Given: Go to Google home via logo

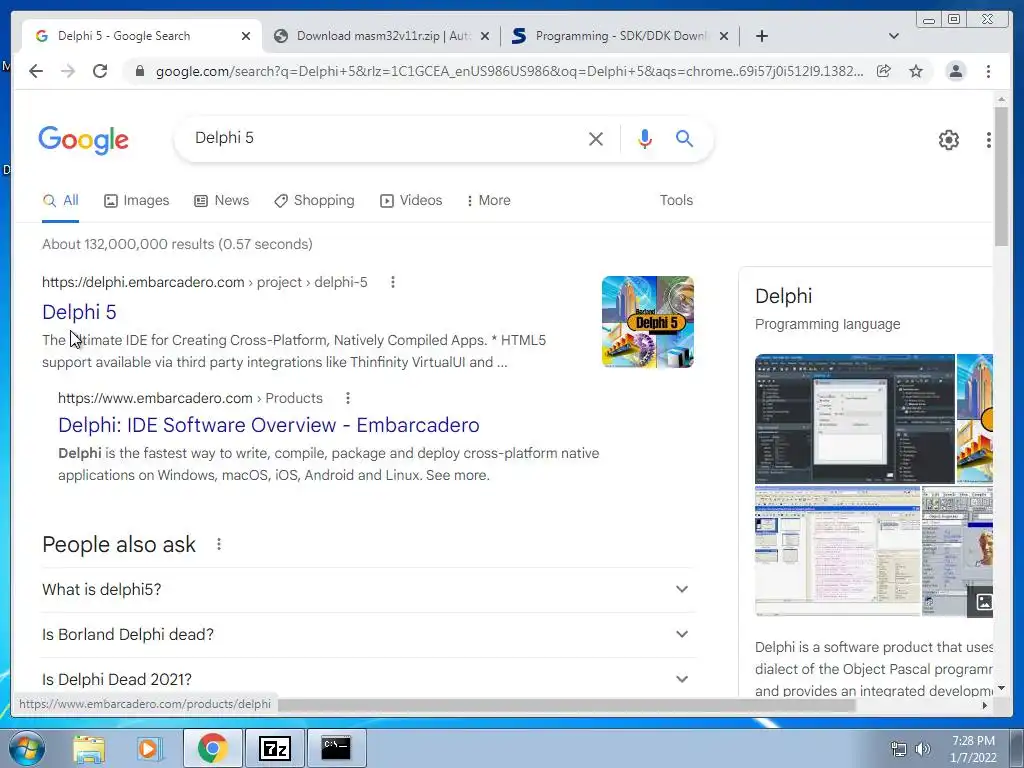Looking at the screenshot, I should pos(84,140).
